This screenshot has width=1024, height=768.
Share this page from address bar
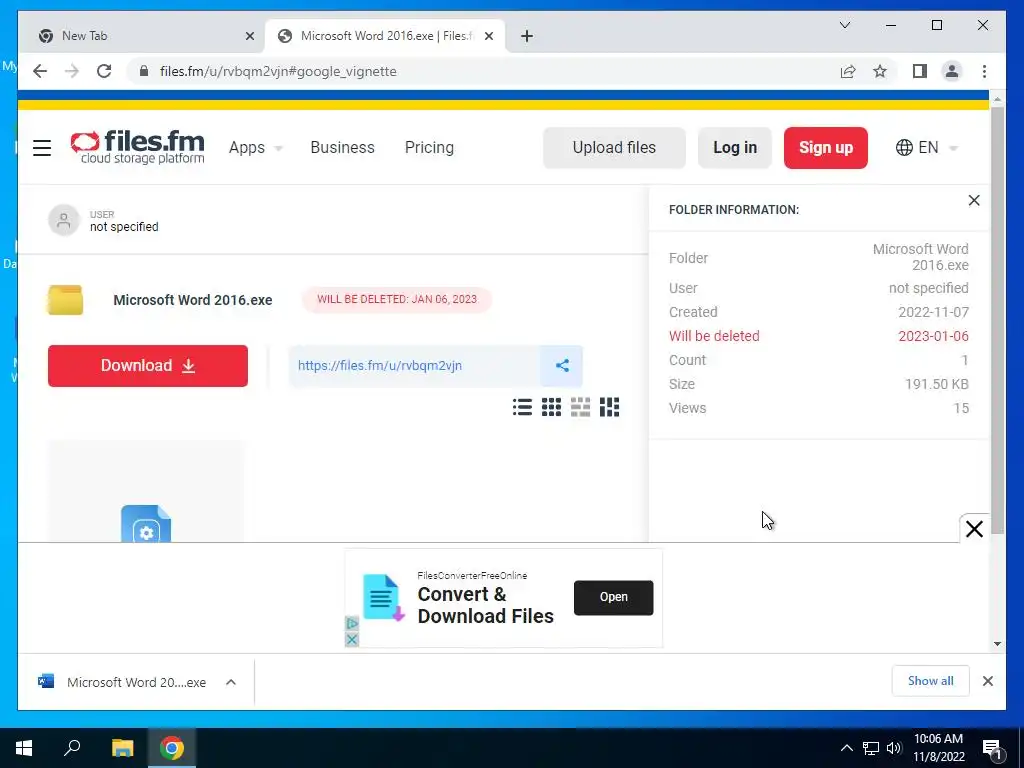(x=848, y=71)
